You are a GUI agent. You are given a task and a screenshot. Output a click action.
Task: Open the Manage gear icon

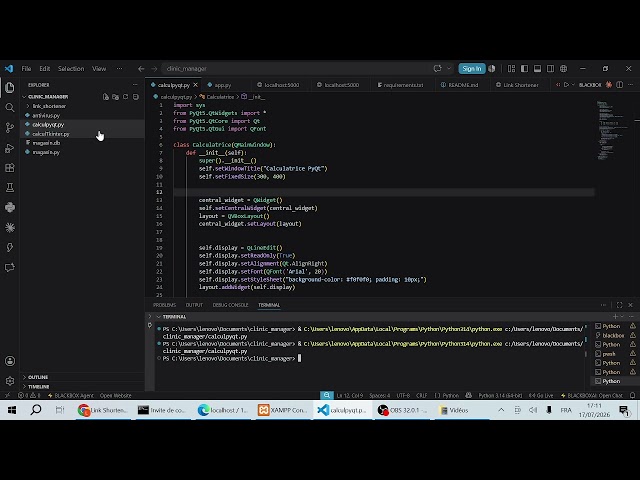click(x=10, y=381)
